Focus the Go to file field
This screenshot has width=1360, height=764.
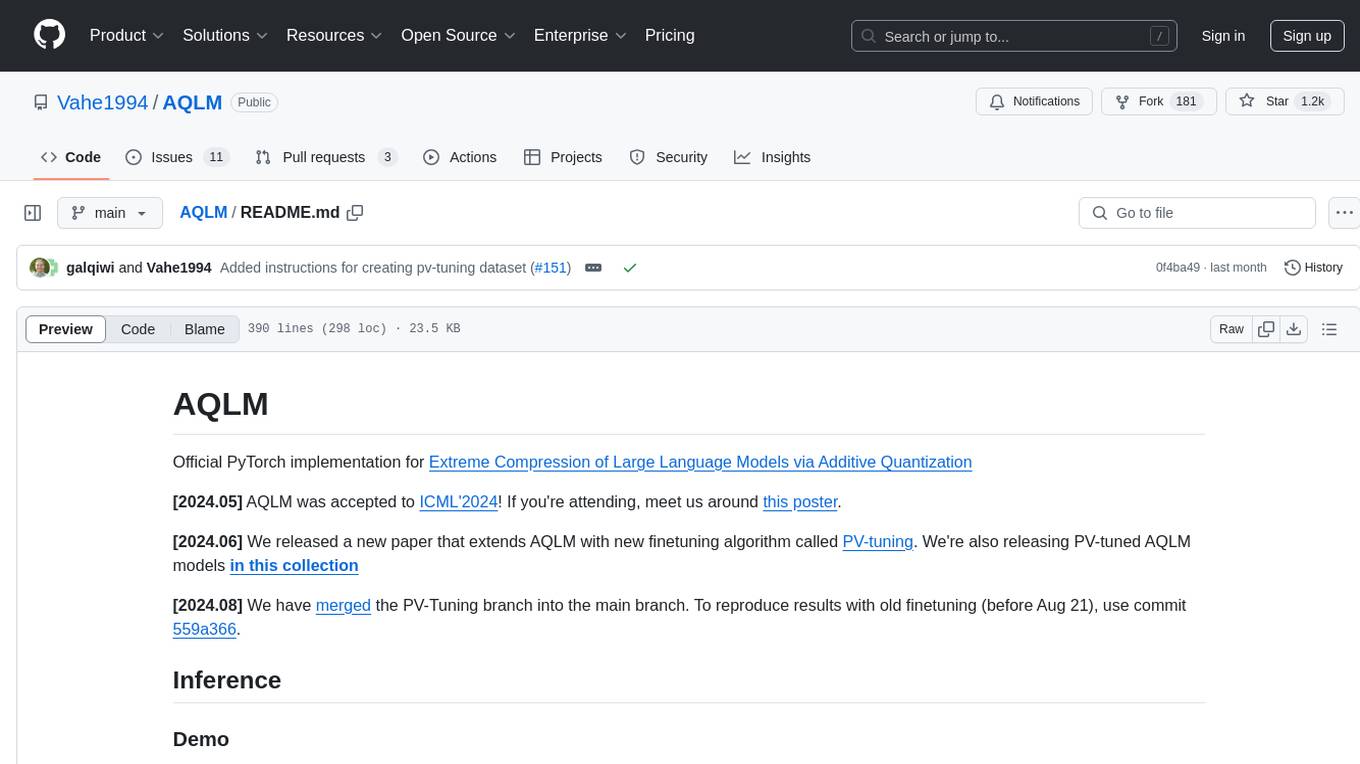[x=1197, y=213]
